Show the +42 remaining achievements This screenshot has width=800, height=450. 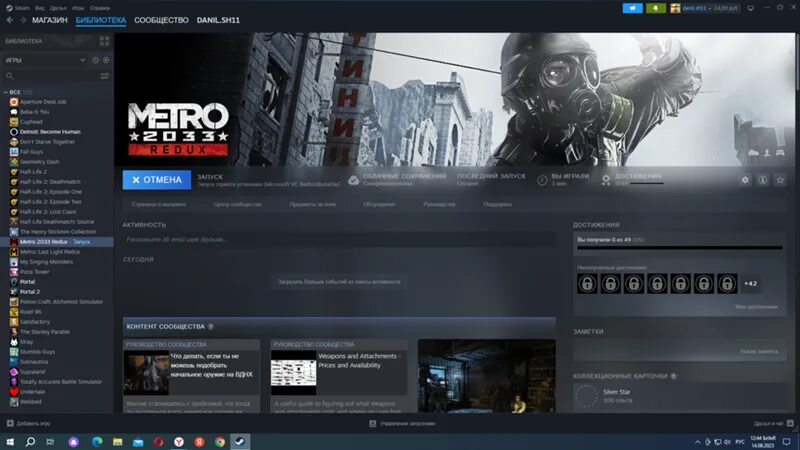pyautogui.click(x=751, y=284)
